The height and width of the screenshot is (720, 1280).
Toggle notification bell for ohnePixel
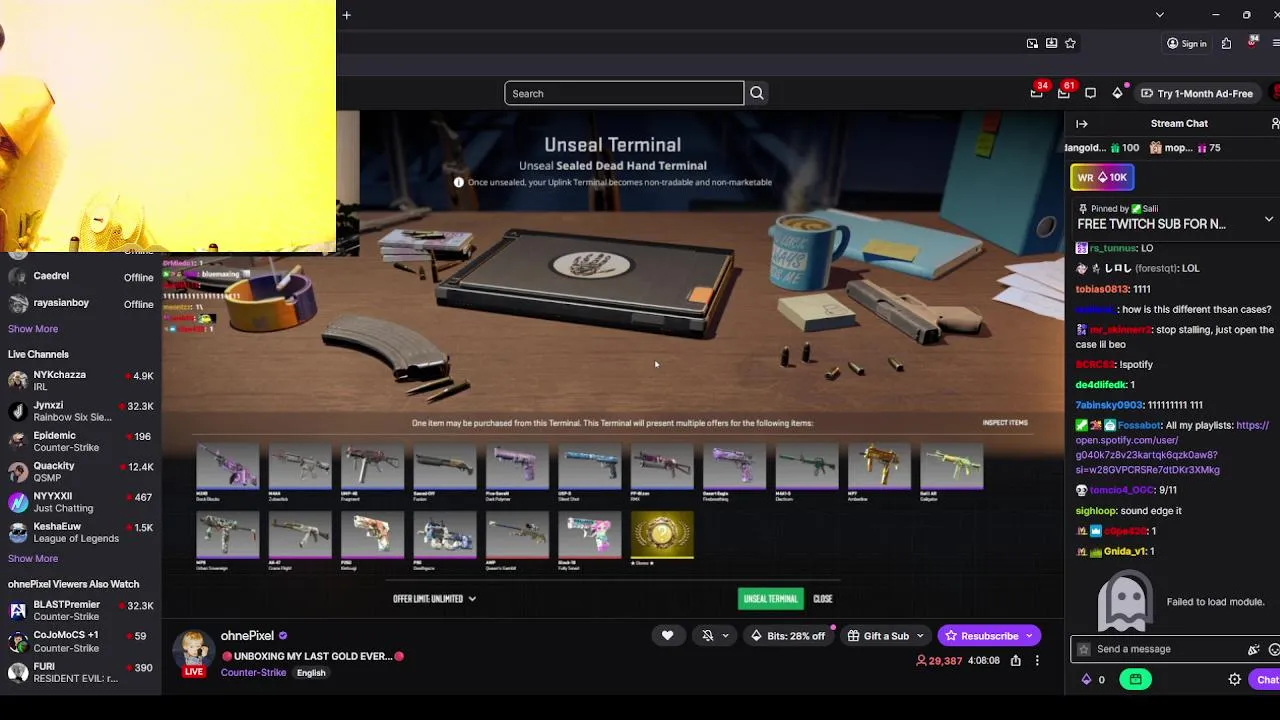pos(708,636)
